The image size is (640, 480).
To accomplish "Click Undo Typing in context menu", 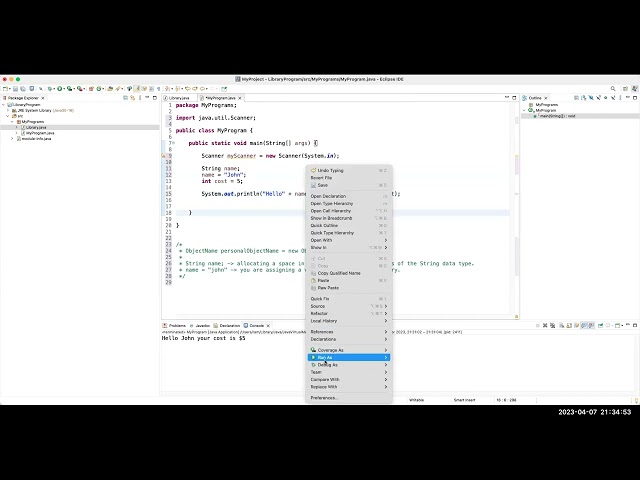I will [349, 171].
